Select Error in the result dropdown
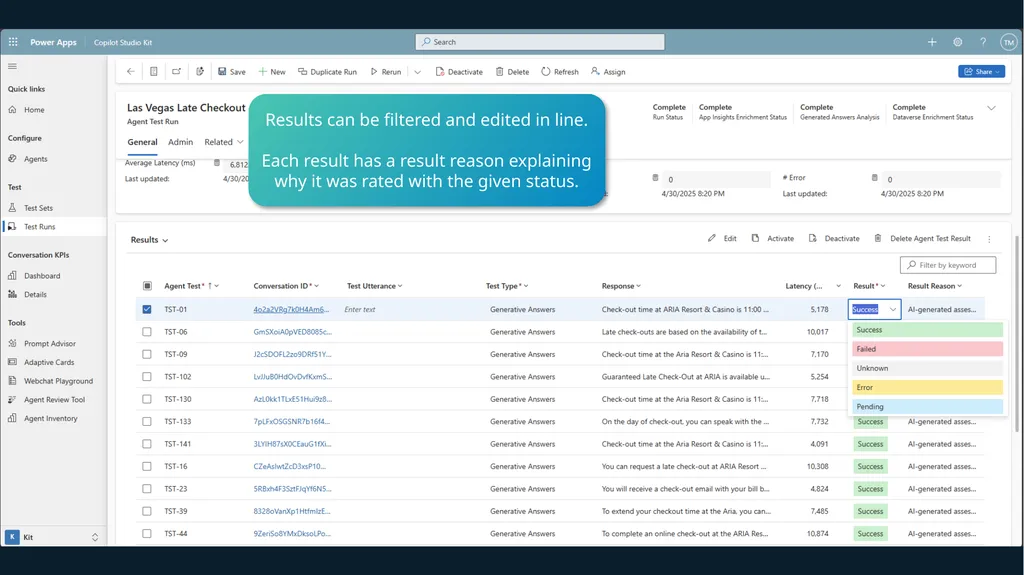This screenshot has width=1024, height=575. pyautogui.click(x=927, y=387)
